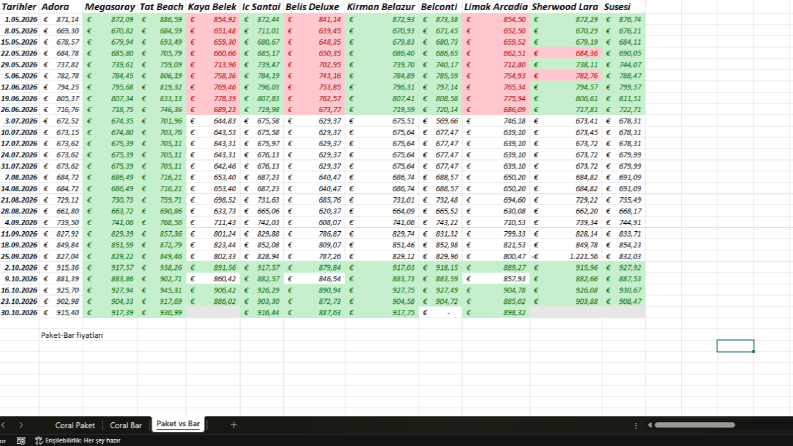
Task: Click the horizontal scrollbar thumb
Action: coord(694,425)
